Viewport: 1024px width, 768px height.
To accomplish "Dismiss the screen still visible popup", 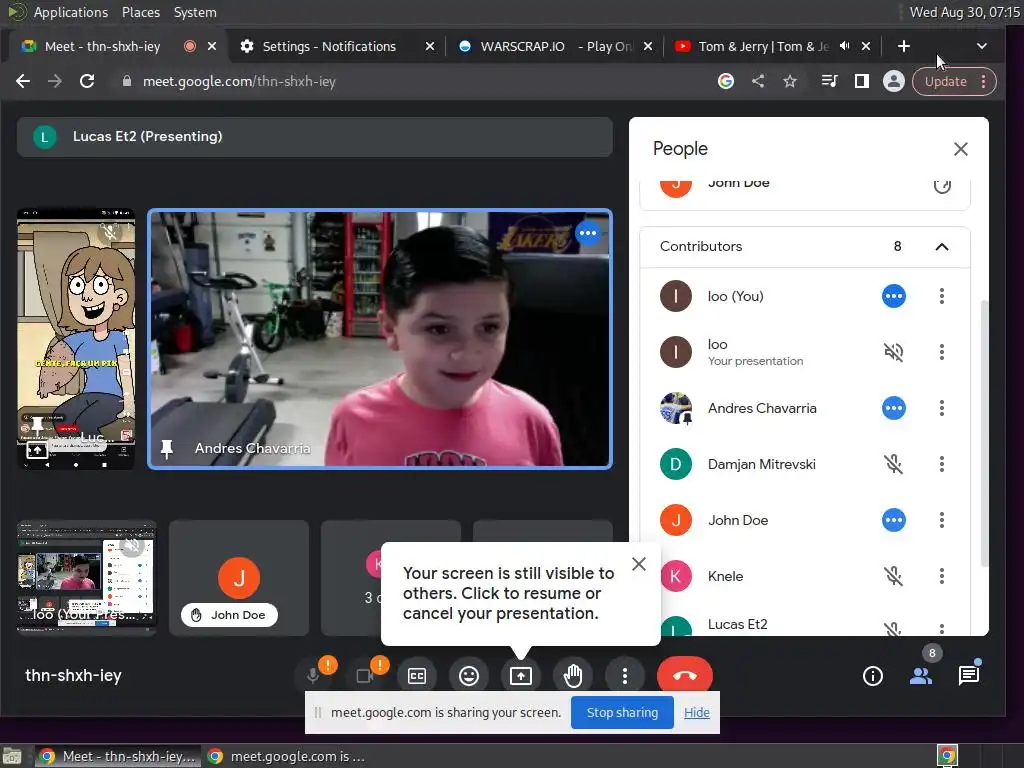I will point(639,564).
